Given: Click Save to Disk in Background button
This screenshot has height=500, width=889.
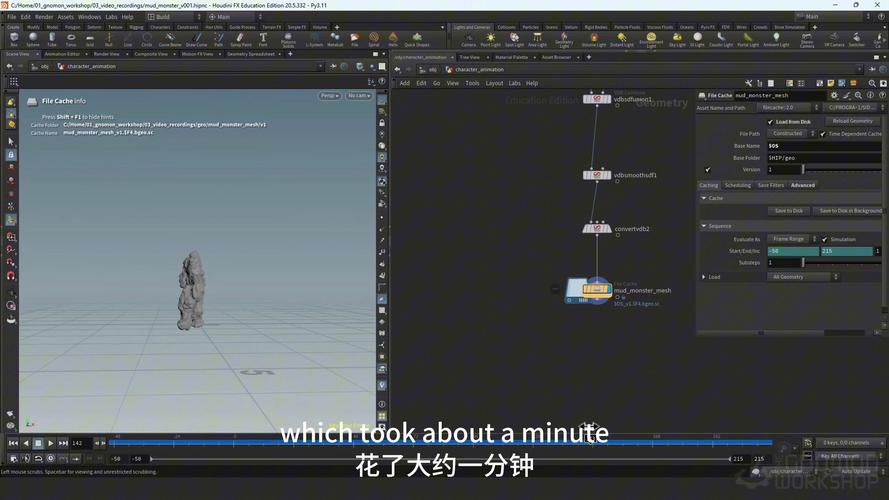Looking at the screenshot, I should pyautogui.click(x=850, y=211).
